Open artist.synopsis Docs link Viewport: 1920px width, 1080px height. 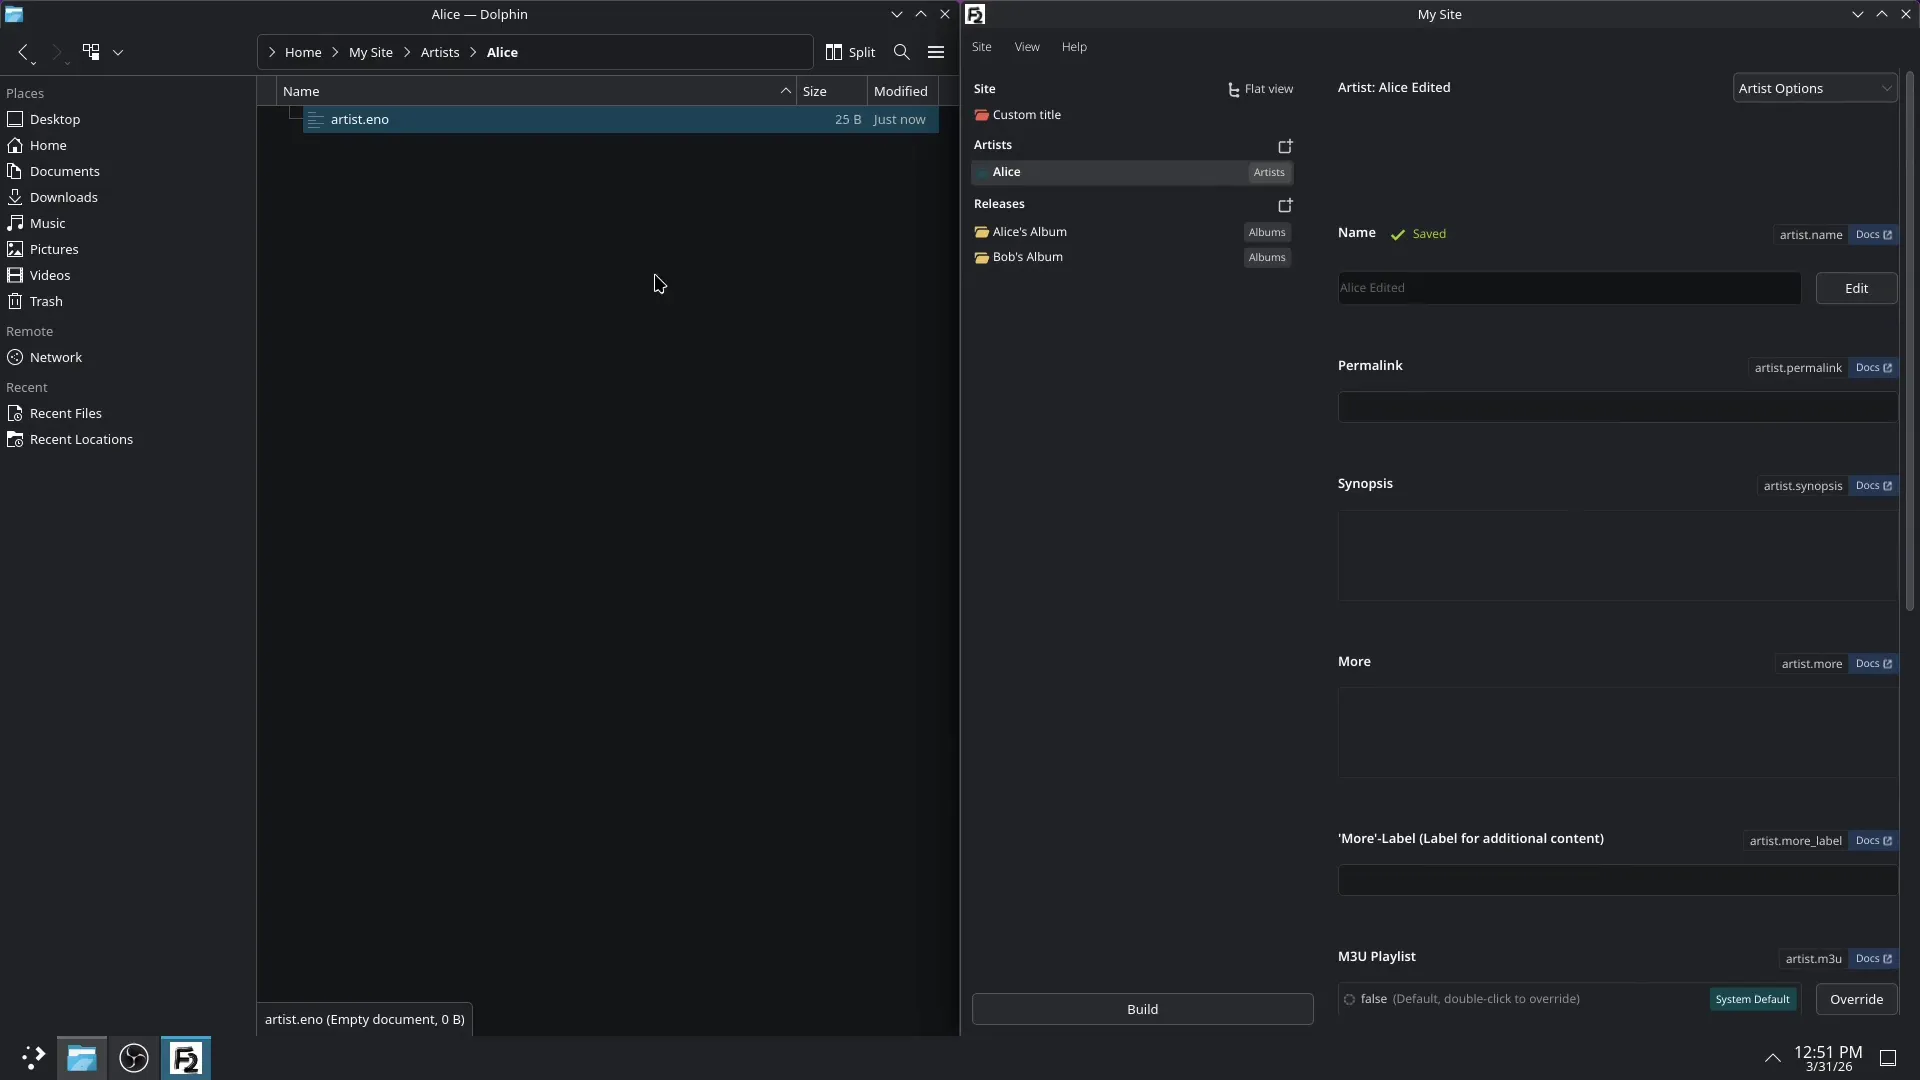(1872, 486)
